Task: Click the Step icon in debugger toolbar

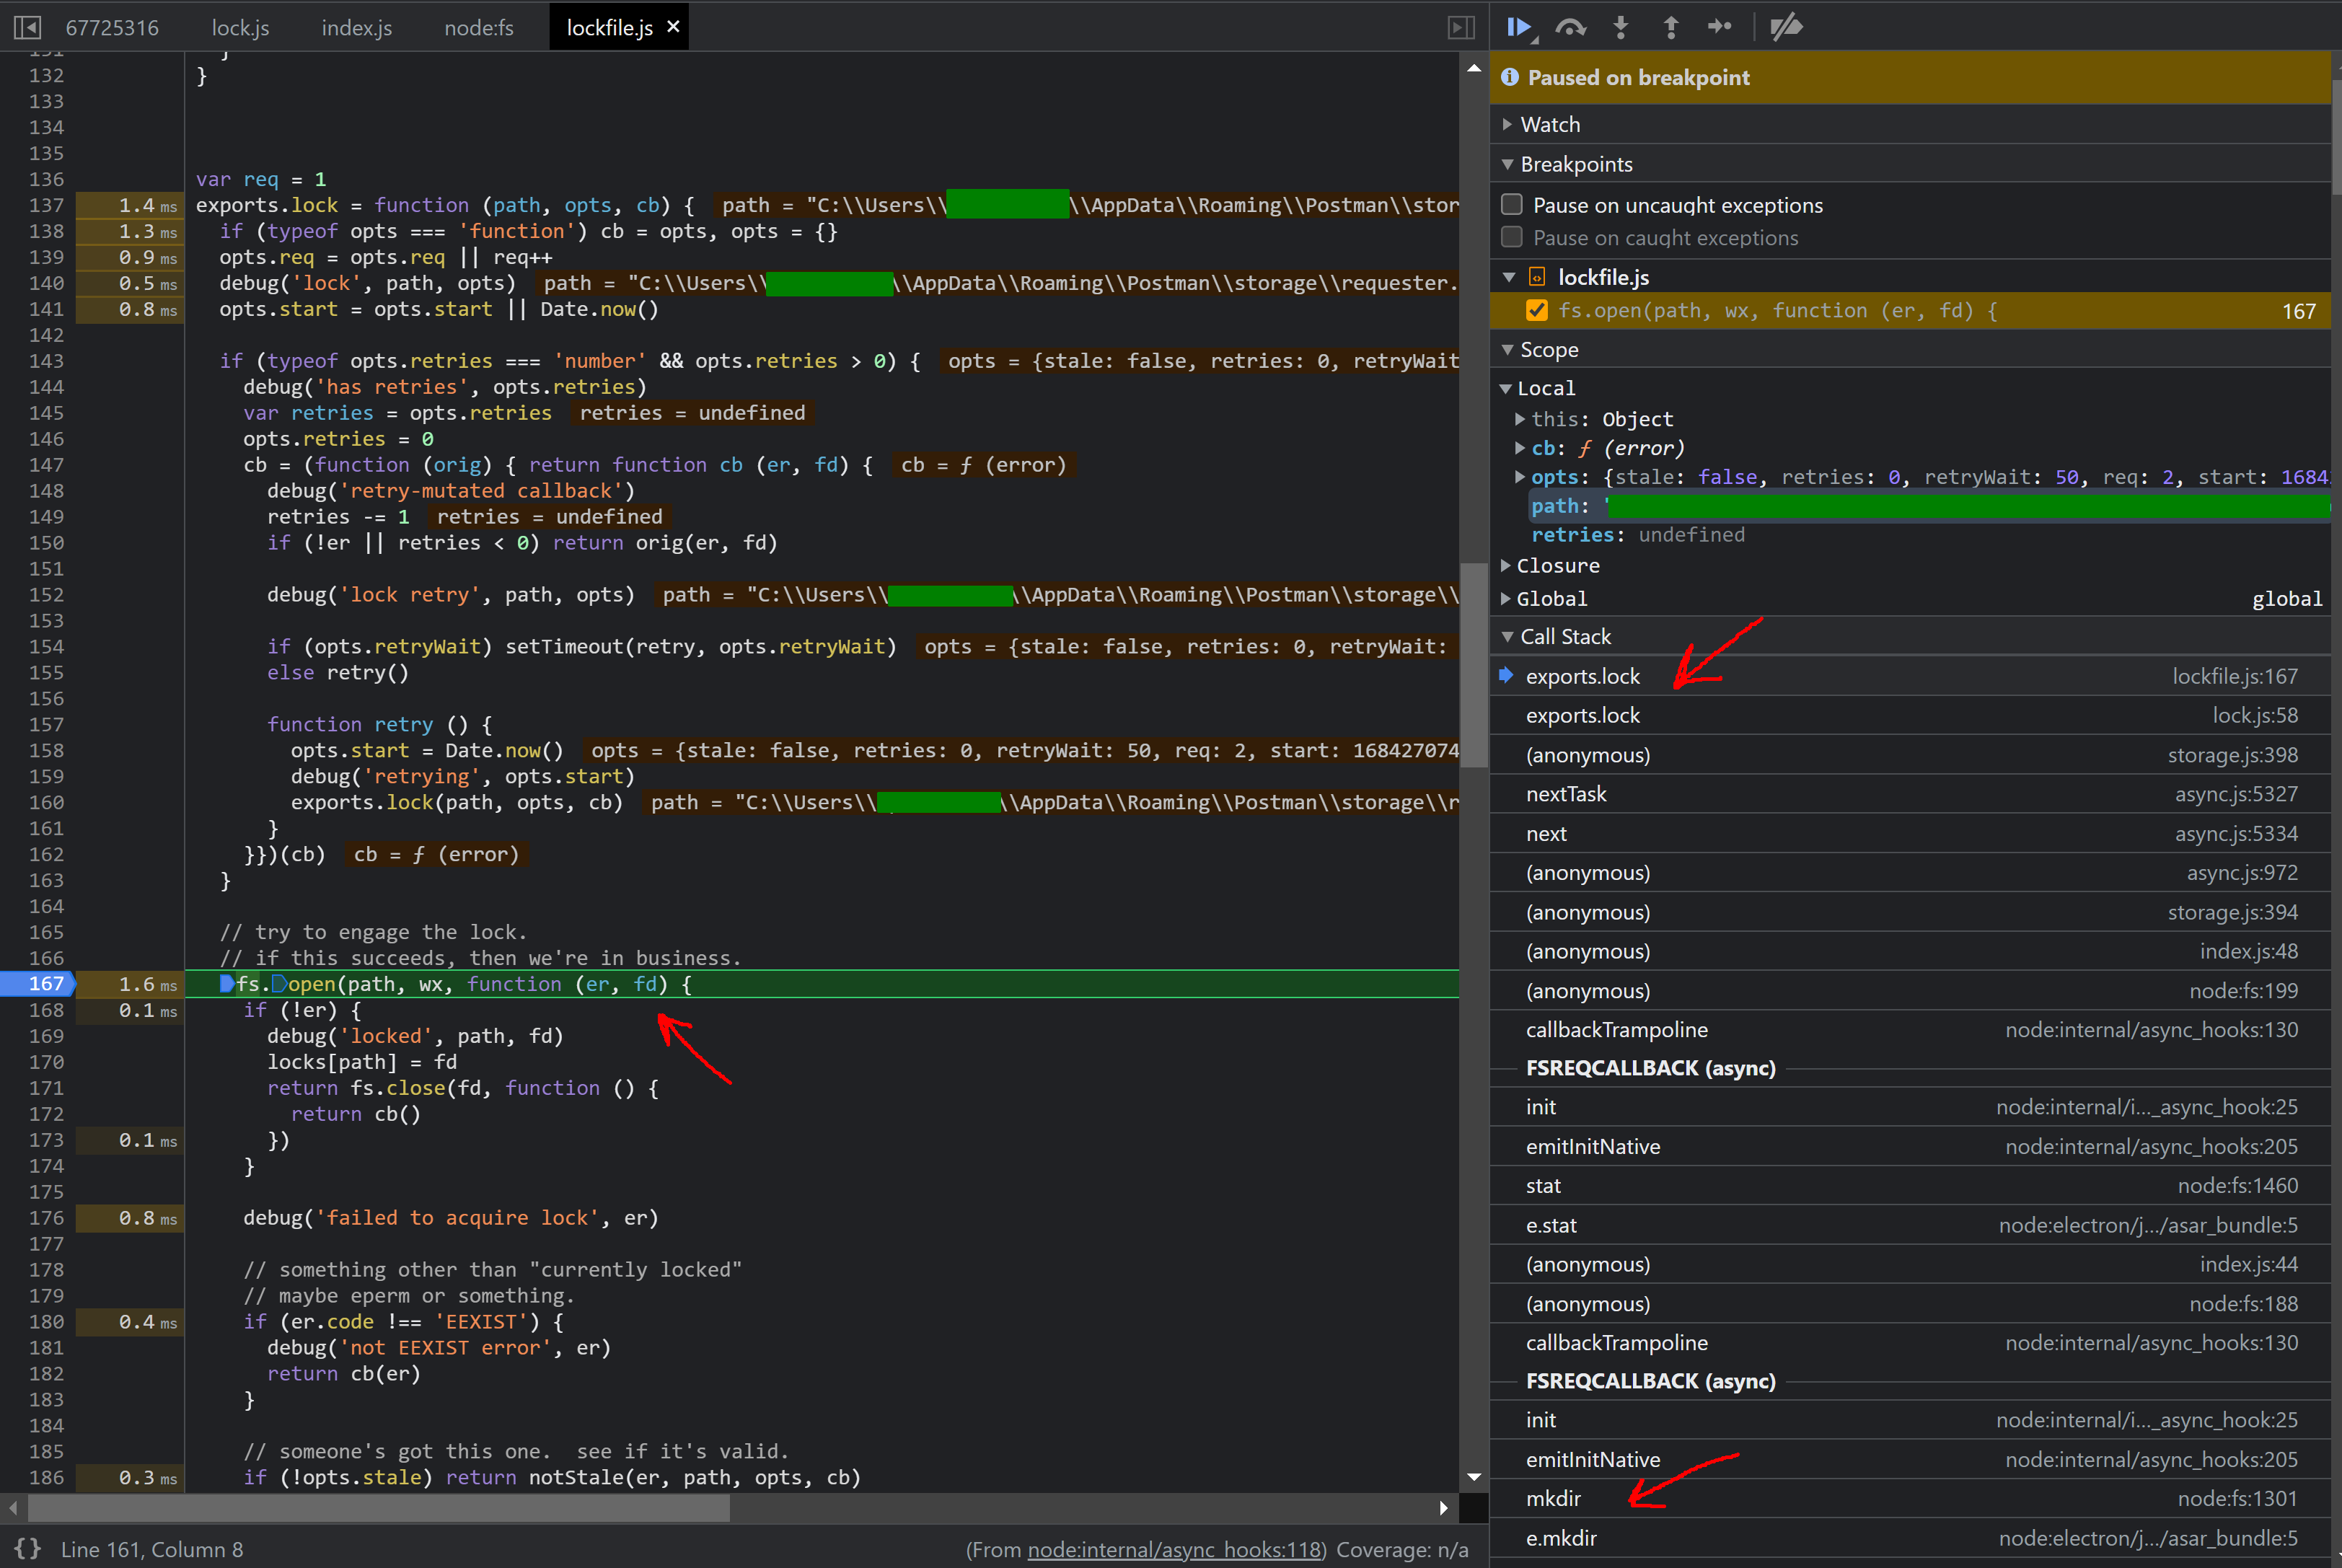Action: coord(1719,27)
